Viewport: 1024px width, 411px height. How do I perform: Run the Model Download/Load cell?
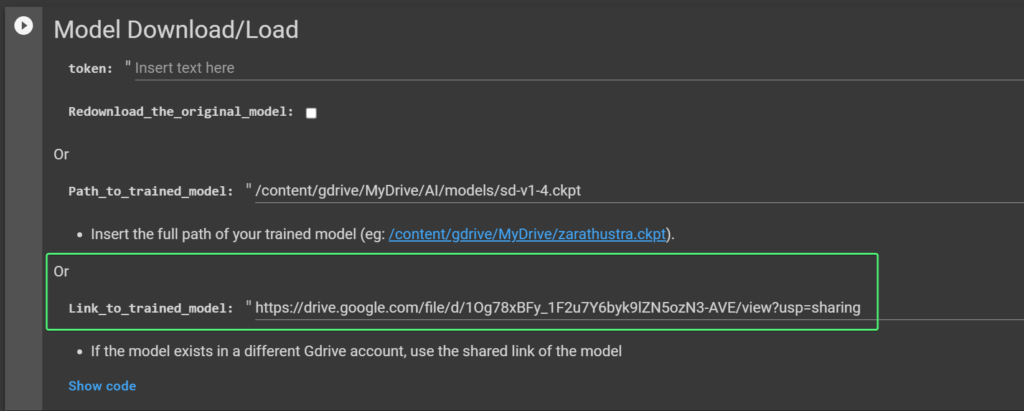click(x=24, y=26)
